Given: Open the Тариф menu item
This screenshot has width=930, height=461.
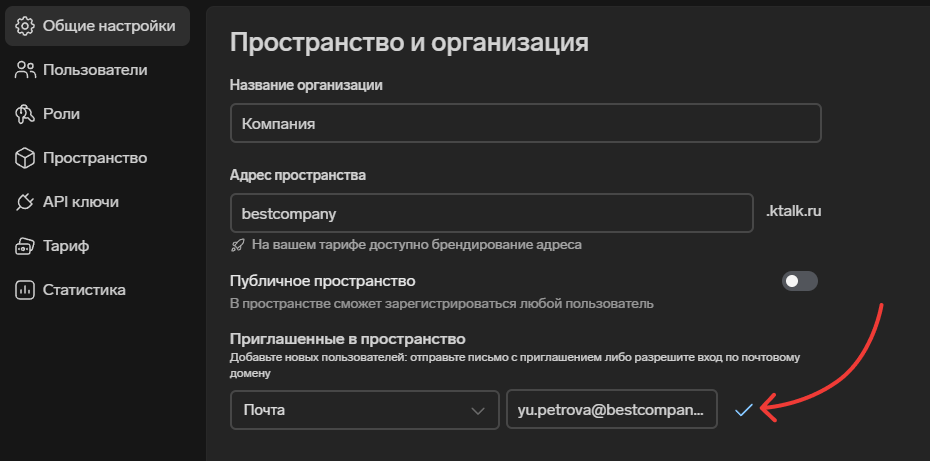Looking at the screenshot, I should pyautogui.click(x=66, y=246).
